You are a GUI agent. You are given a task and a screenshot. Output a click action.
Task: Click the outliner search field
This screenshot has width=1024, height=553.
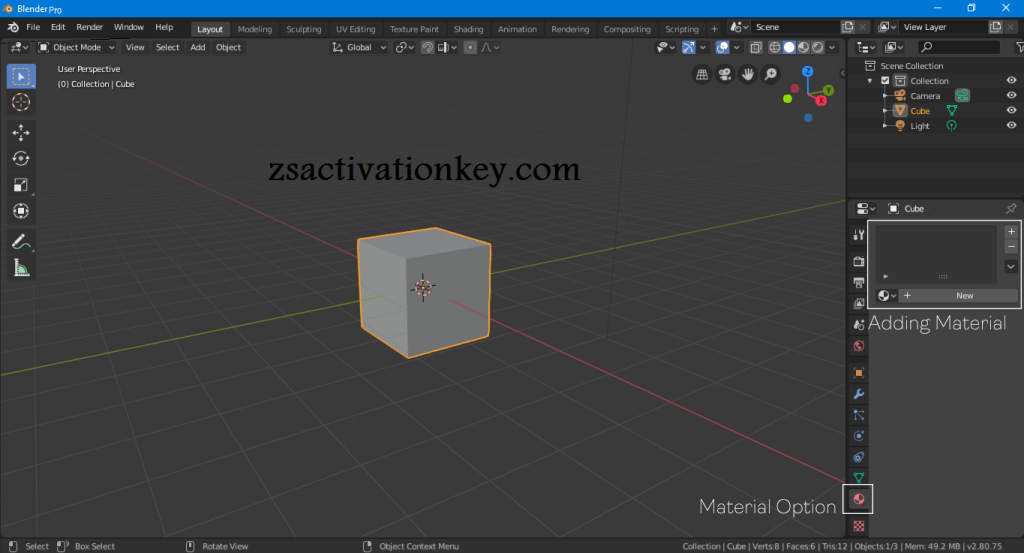958,47
